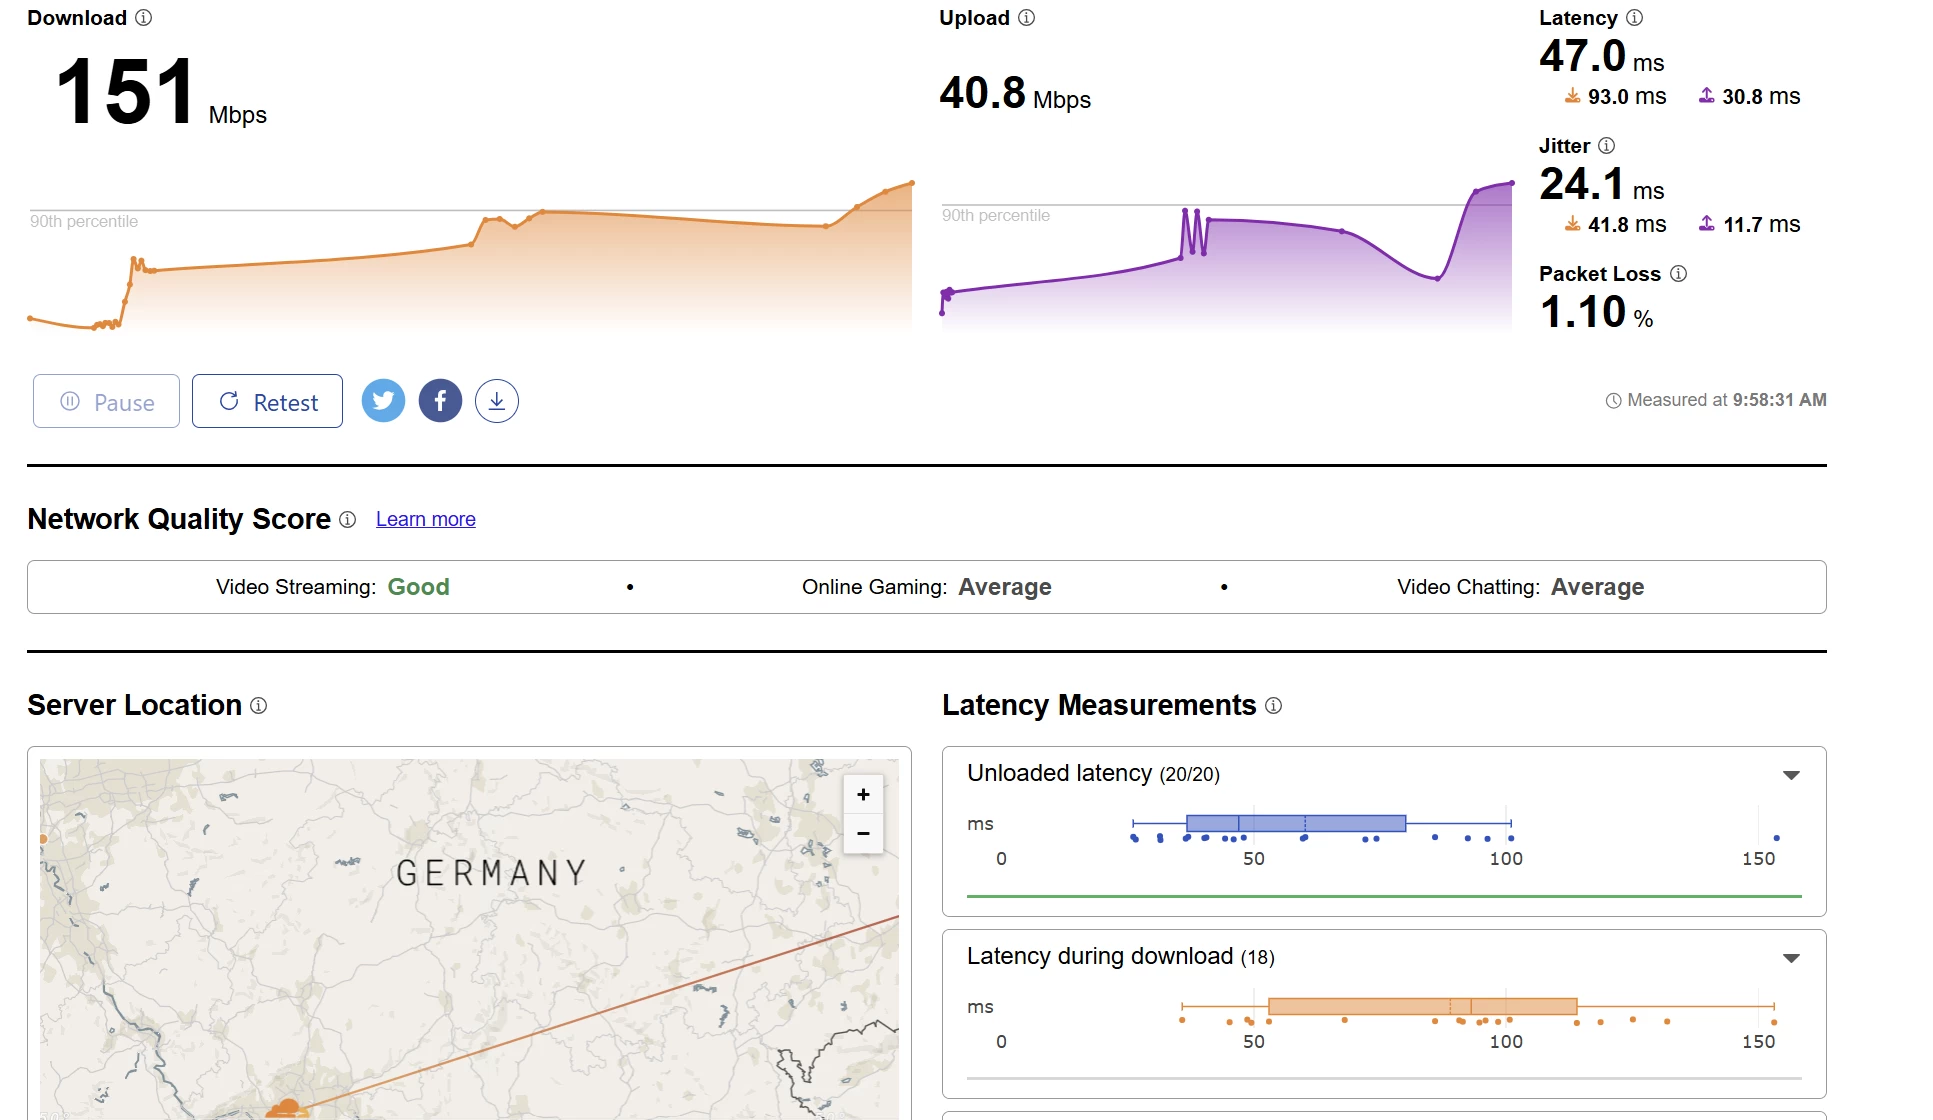
Task: Click the Upload info icon
Action: tap(1026, 18)
